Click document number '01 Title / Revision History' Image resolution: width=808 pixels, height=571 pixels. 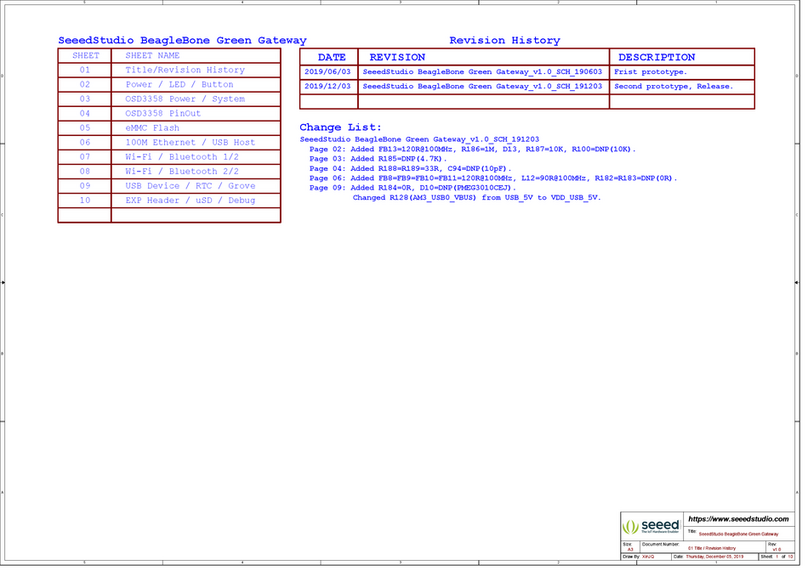click(712, 549)
